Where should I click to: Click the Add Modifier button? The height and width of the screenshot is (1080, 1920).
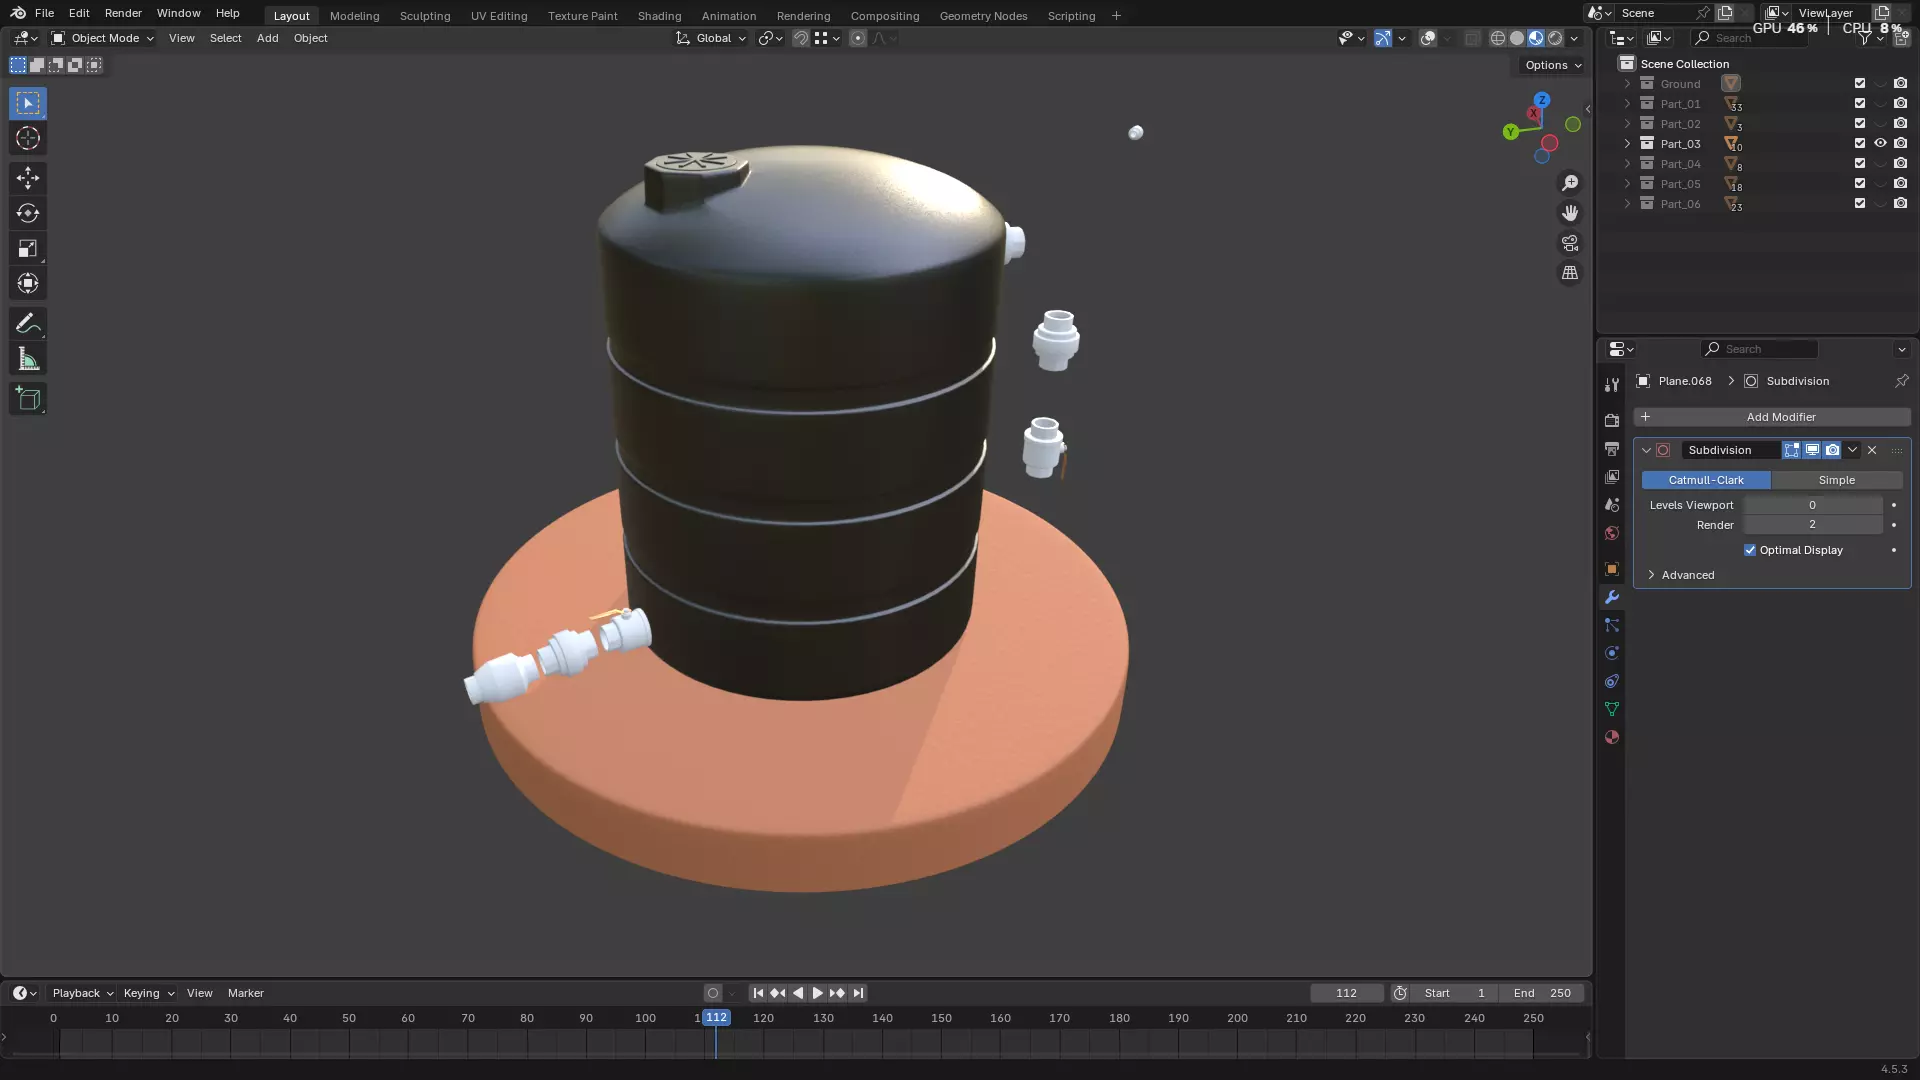click(x=1772, y=417)
